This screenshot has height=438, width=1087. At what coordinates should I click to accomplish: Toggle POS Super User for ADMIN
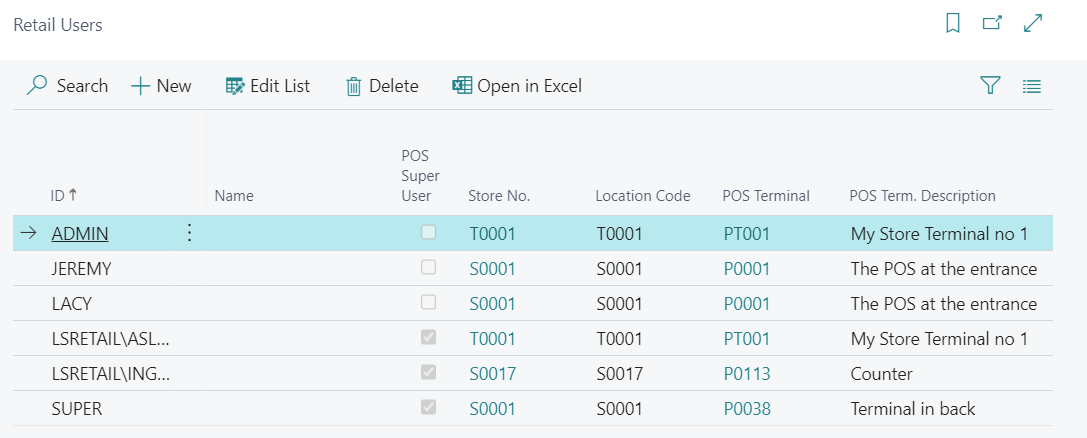428,233
